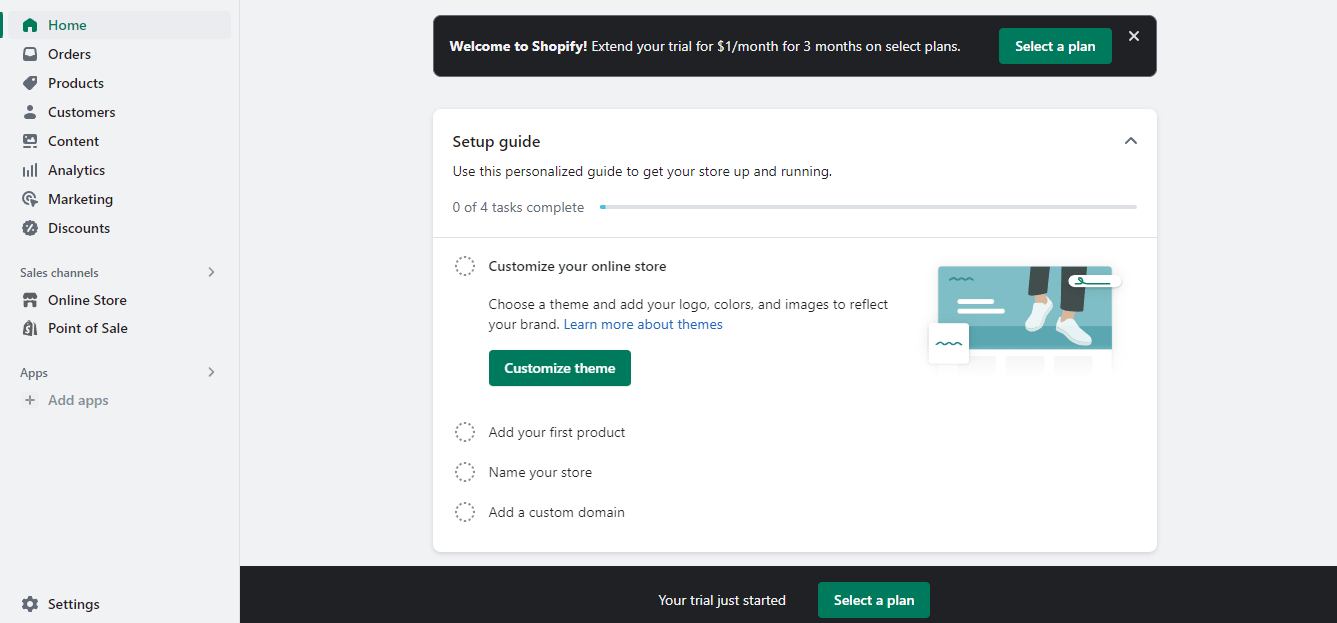Expand the Apps section chevron
Screen dimensions: 1337x623
211,372
